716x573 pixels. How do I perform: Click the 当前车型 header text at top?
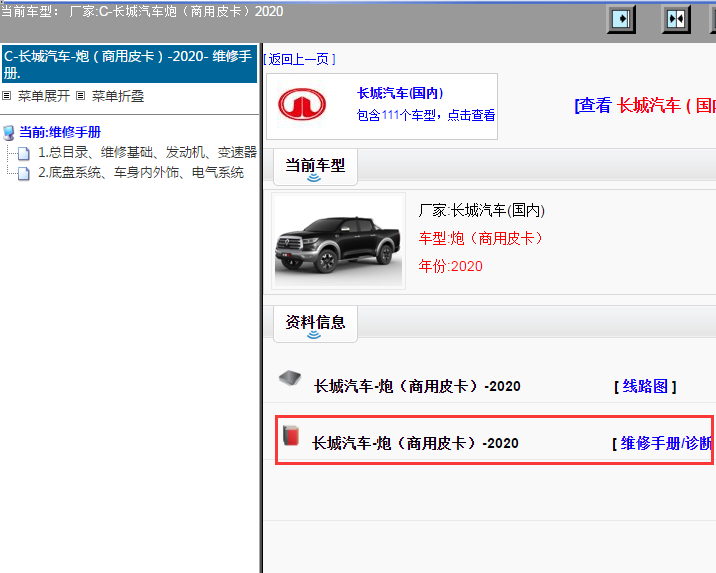(x=142, y=11)
